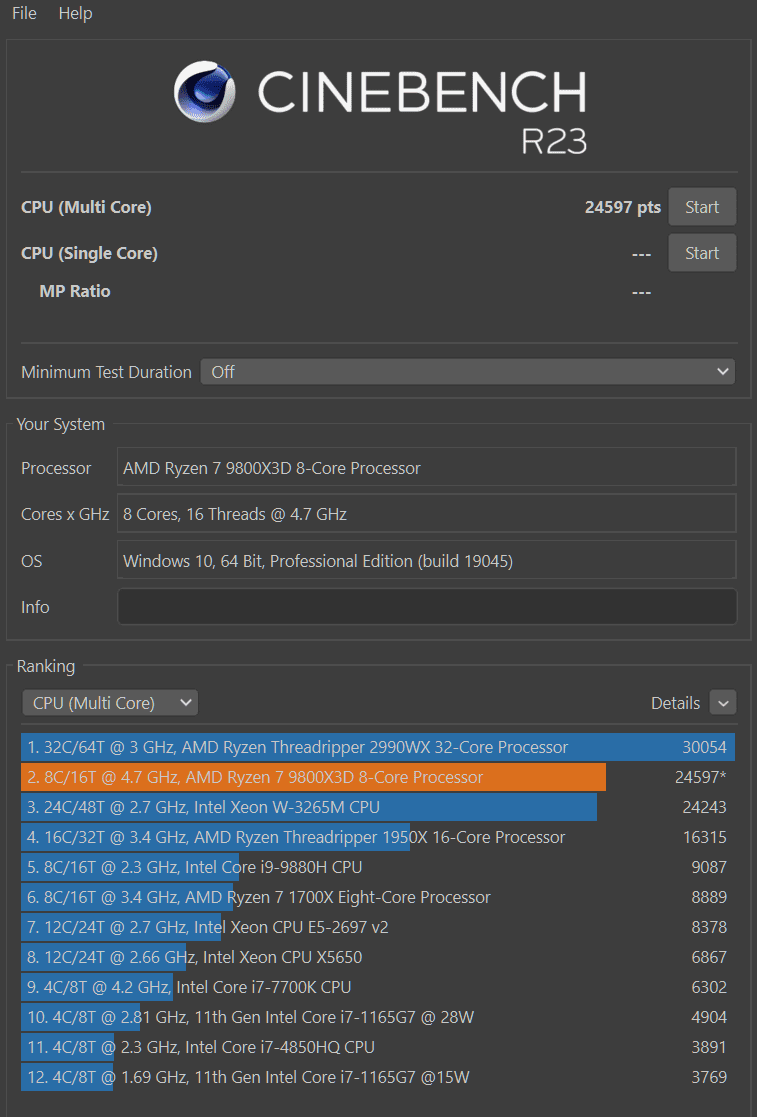Click the empty Info input field
757x1117 pixels.
tap(426, 607)
